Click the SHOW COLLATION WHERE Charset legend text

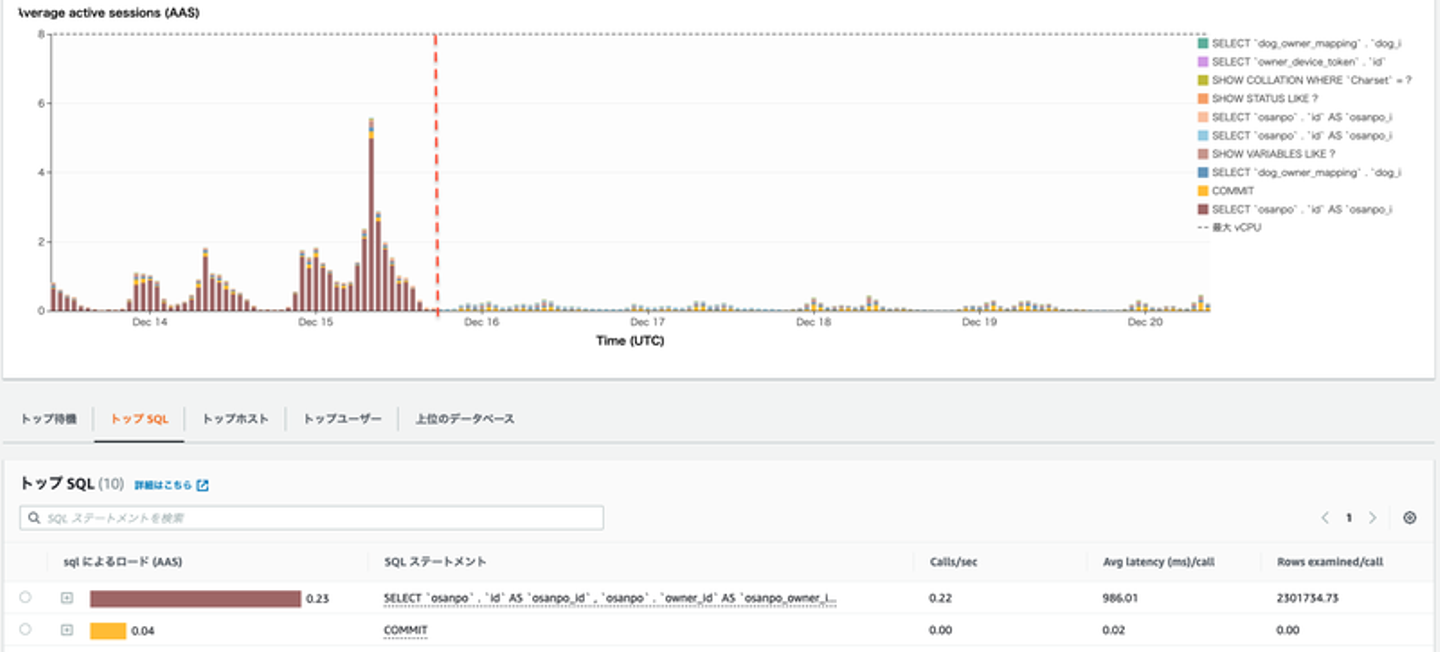(1311, 80)
